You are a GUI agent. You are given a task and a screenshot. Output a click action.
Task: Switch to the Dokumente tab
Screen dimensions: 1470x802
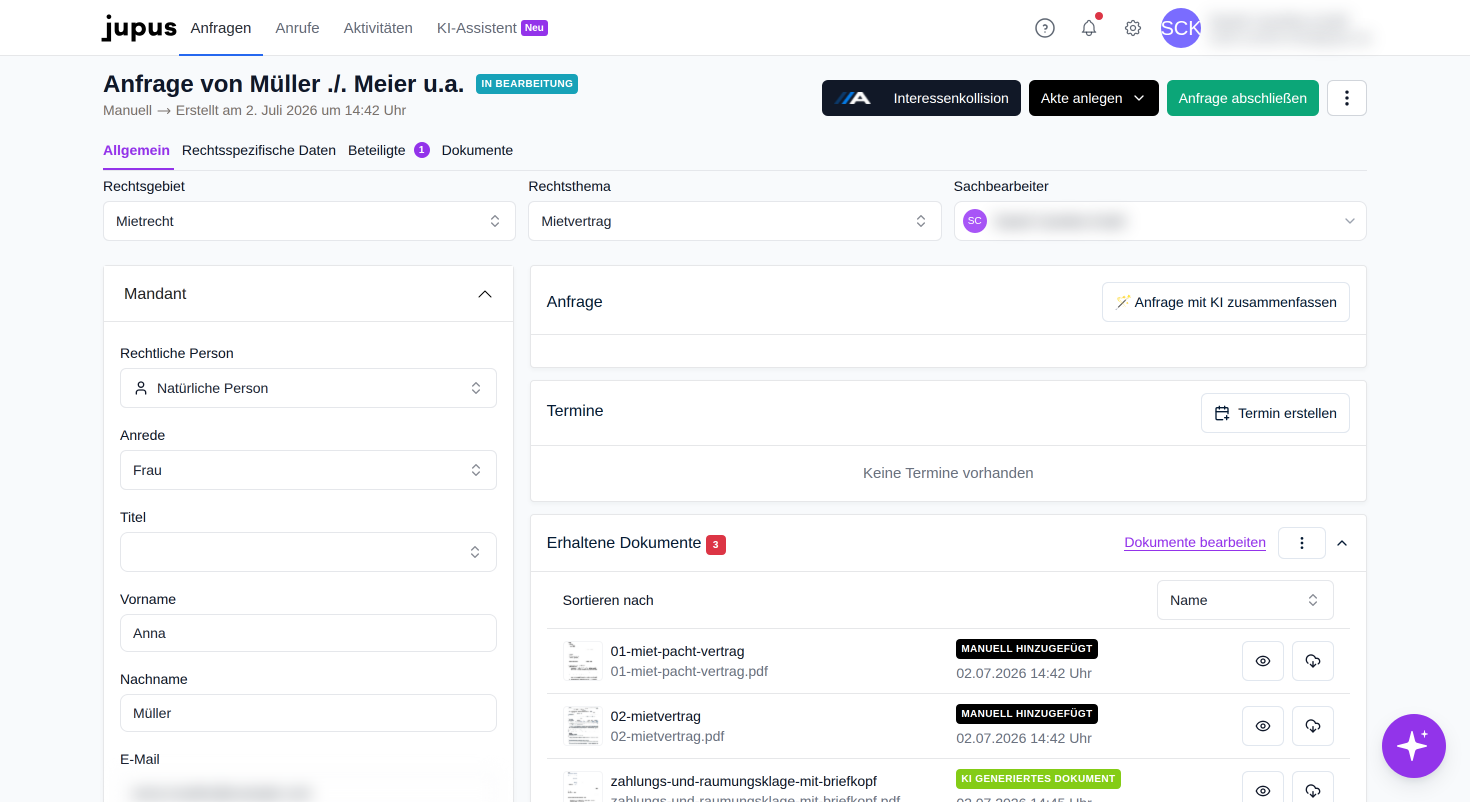477,150
